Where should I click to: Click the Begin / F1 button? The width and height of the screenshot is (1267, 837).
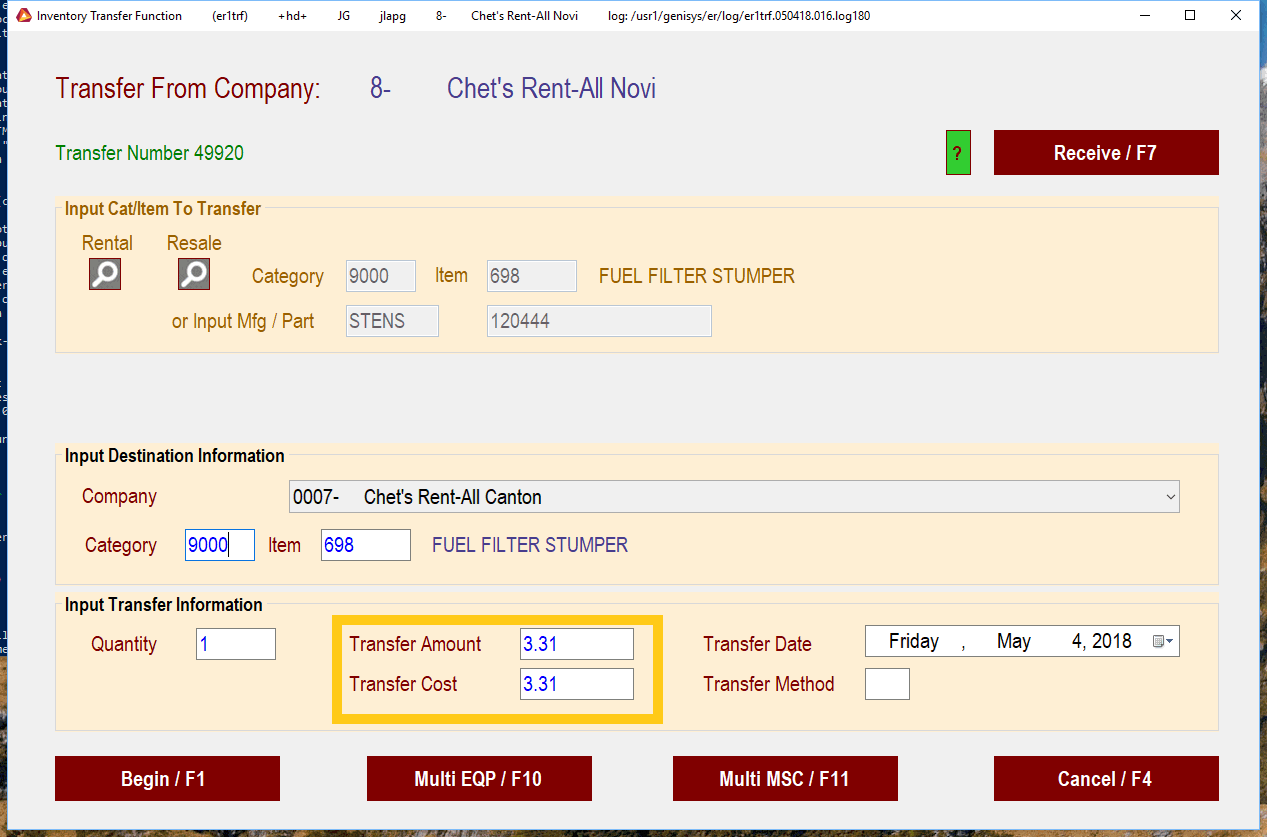point(167,778)
